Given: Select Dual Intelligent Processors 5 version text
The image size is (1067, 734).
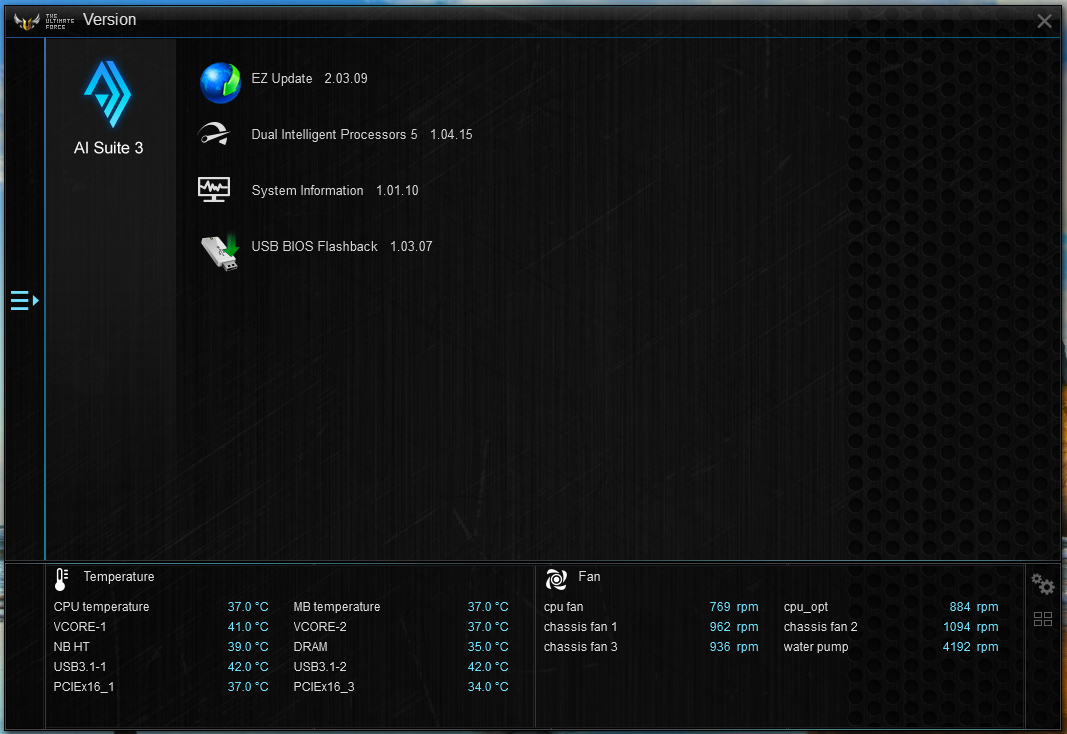Looking at the screenshot, I should tap(361, 134).
